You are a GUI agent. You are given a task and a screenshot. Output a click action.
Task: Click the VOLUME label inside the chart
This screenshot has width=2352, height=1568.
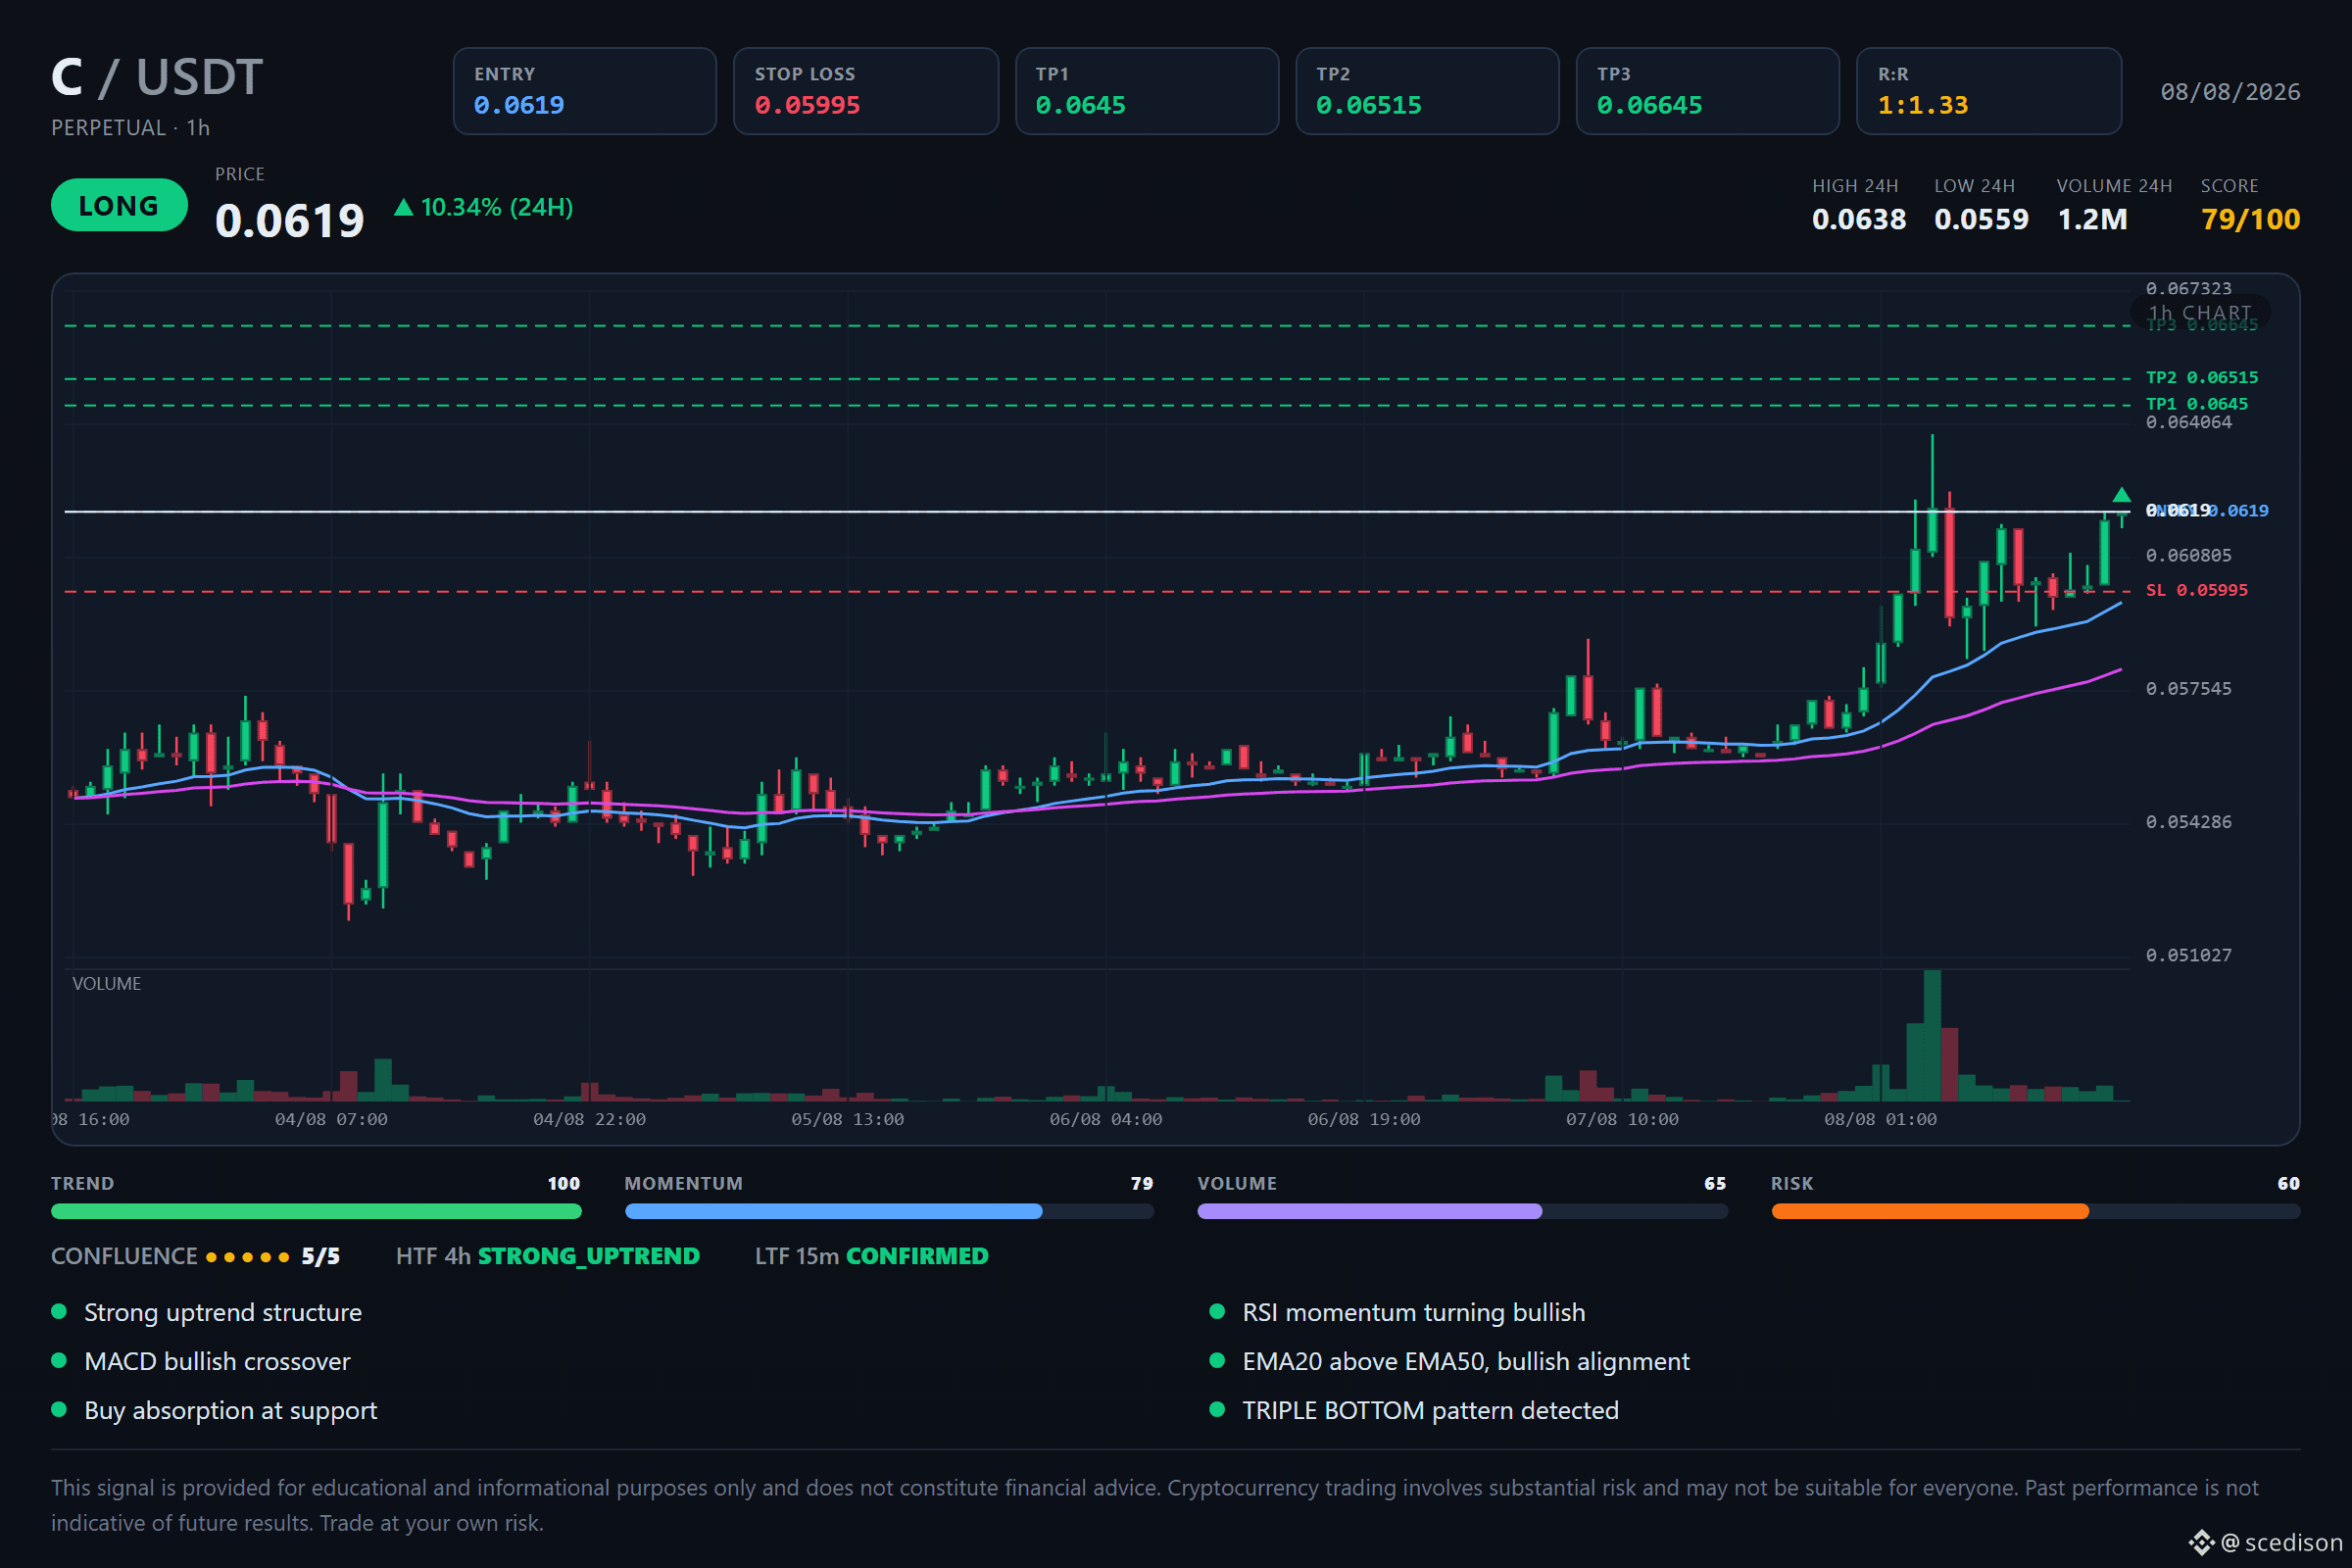pos(106,984)
